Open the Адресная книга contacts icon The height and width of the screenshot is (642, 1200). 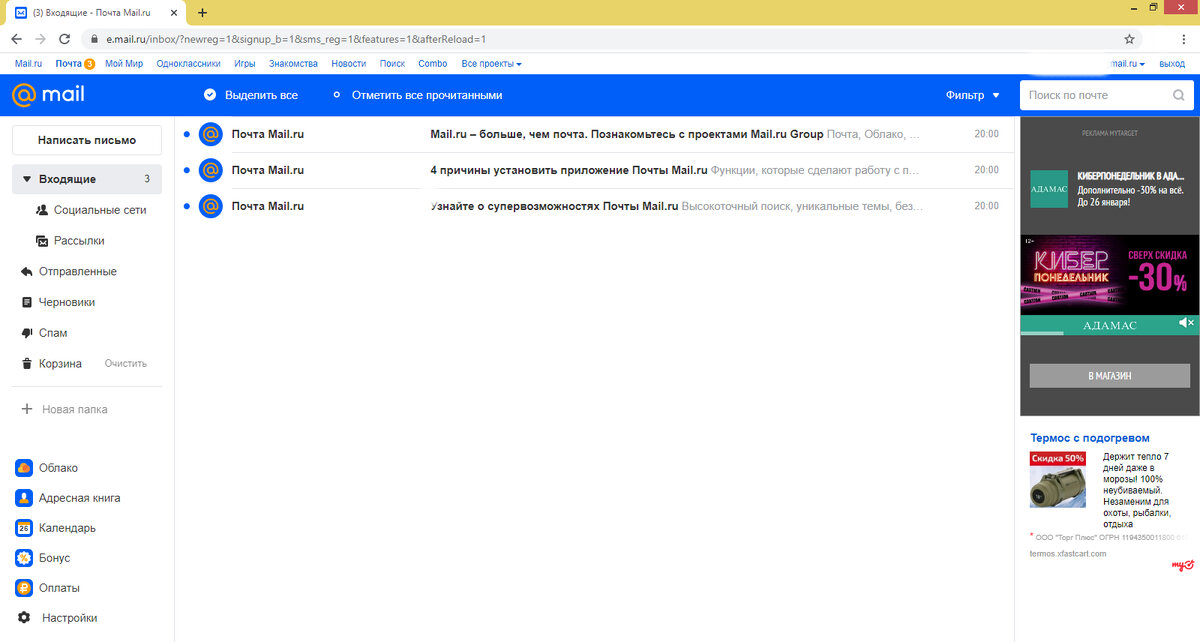24,498
